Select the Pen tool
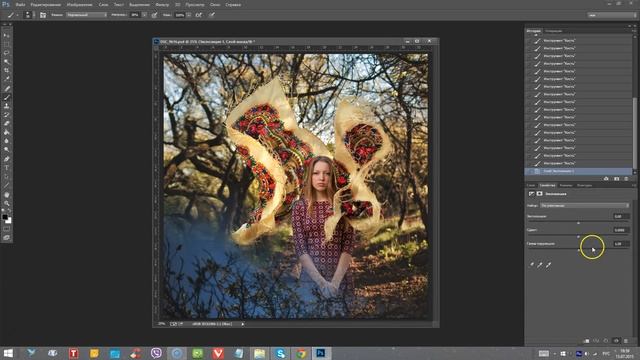This screenshot has height=360, width=640. [x=7, y=159]
